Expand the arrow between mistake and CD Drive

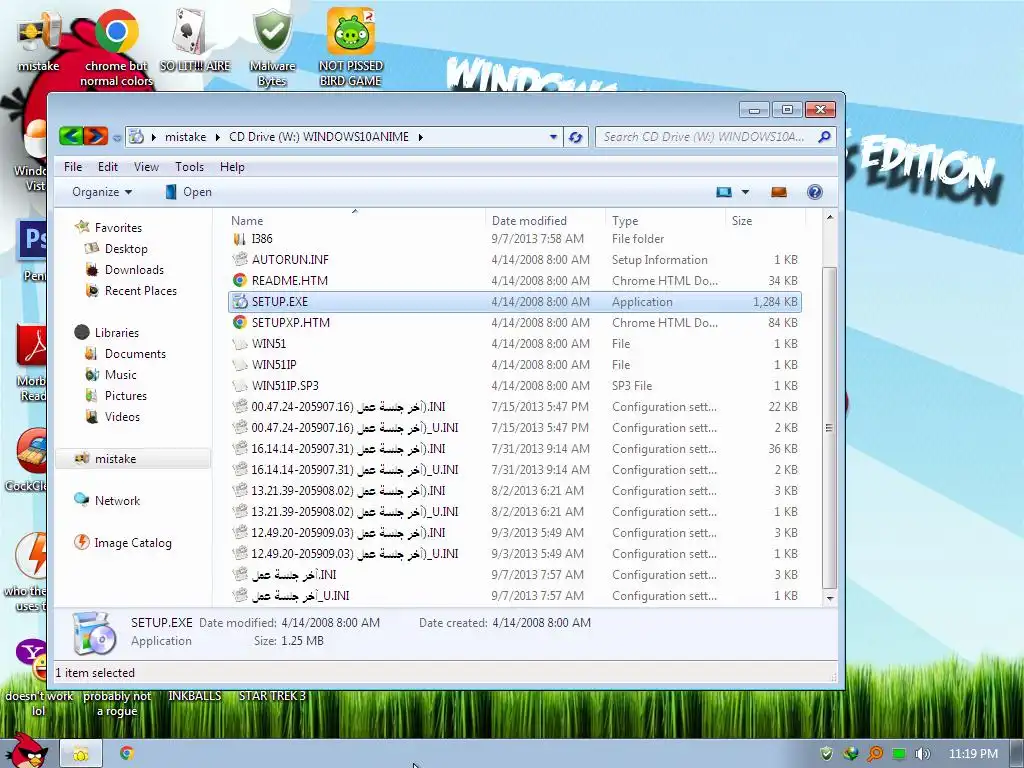click(x=217, y=137)
